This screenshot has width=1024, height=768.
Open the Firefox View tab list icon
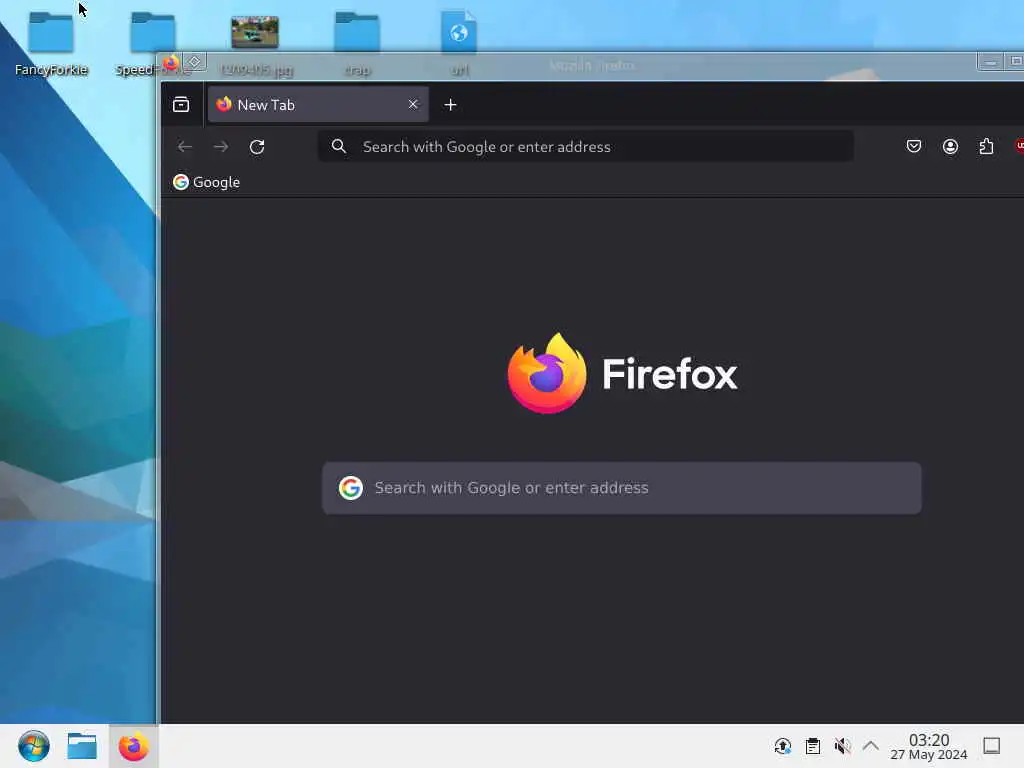click(x=181, y=104)
